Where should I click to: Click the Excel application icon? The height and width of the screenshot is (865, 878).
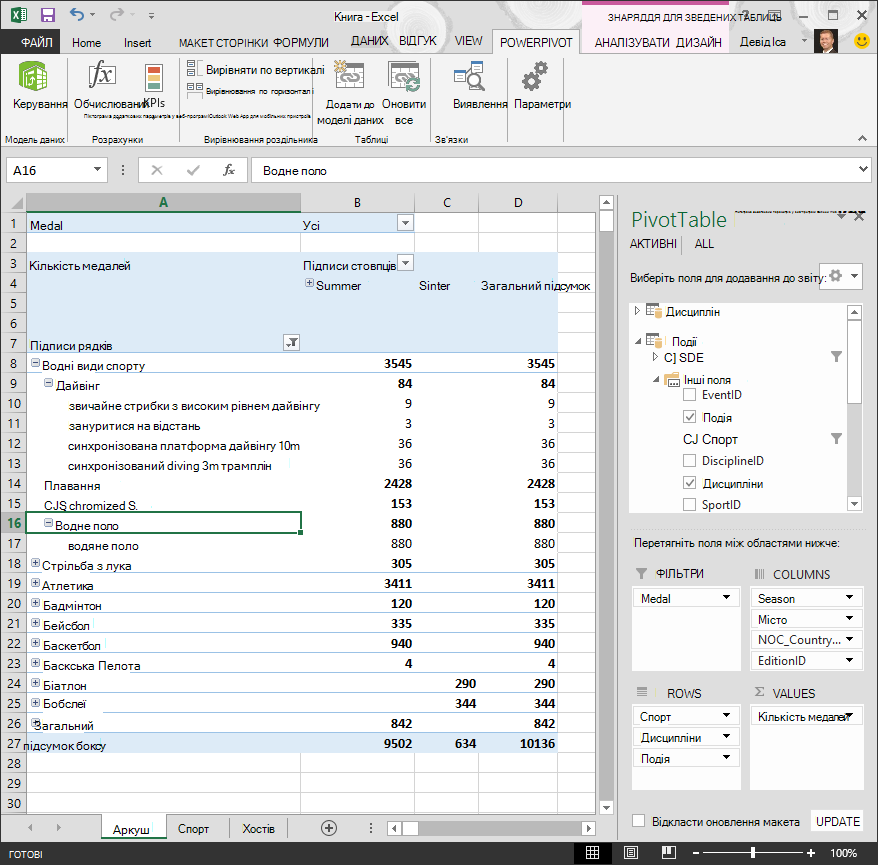[18, 15]
